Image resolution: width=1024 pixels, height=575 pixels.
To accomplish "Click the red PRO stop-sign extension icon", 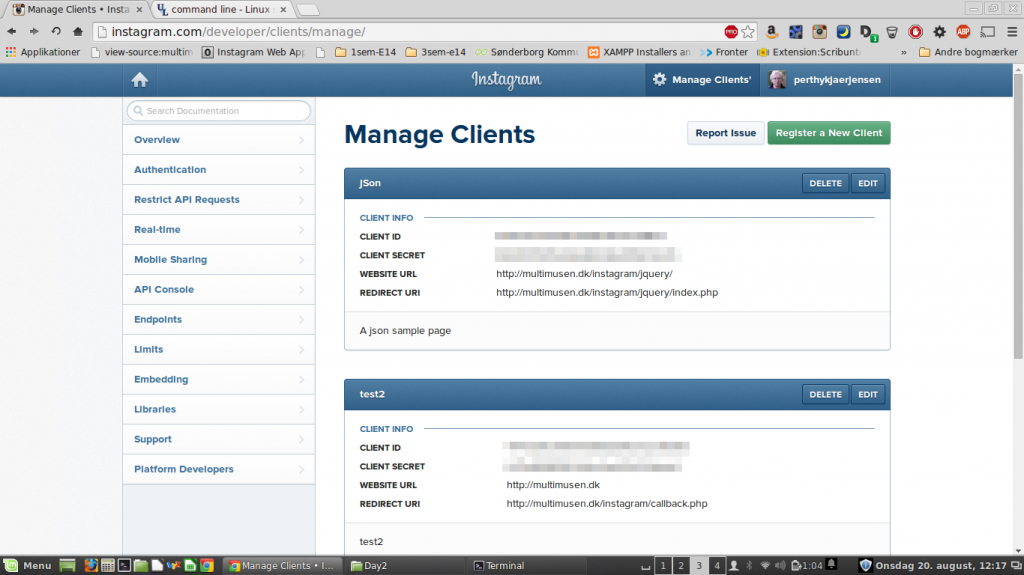I will pyautogui.click(x=731, y=31).
